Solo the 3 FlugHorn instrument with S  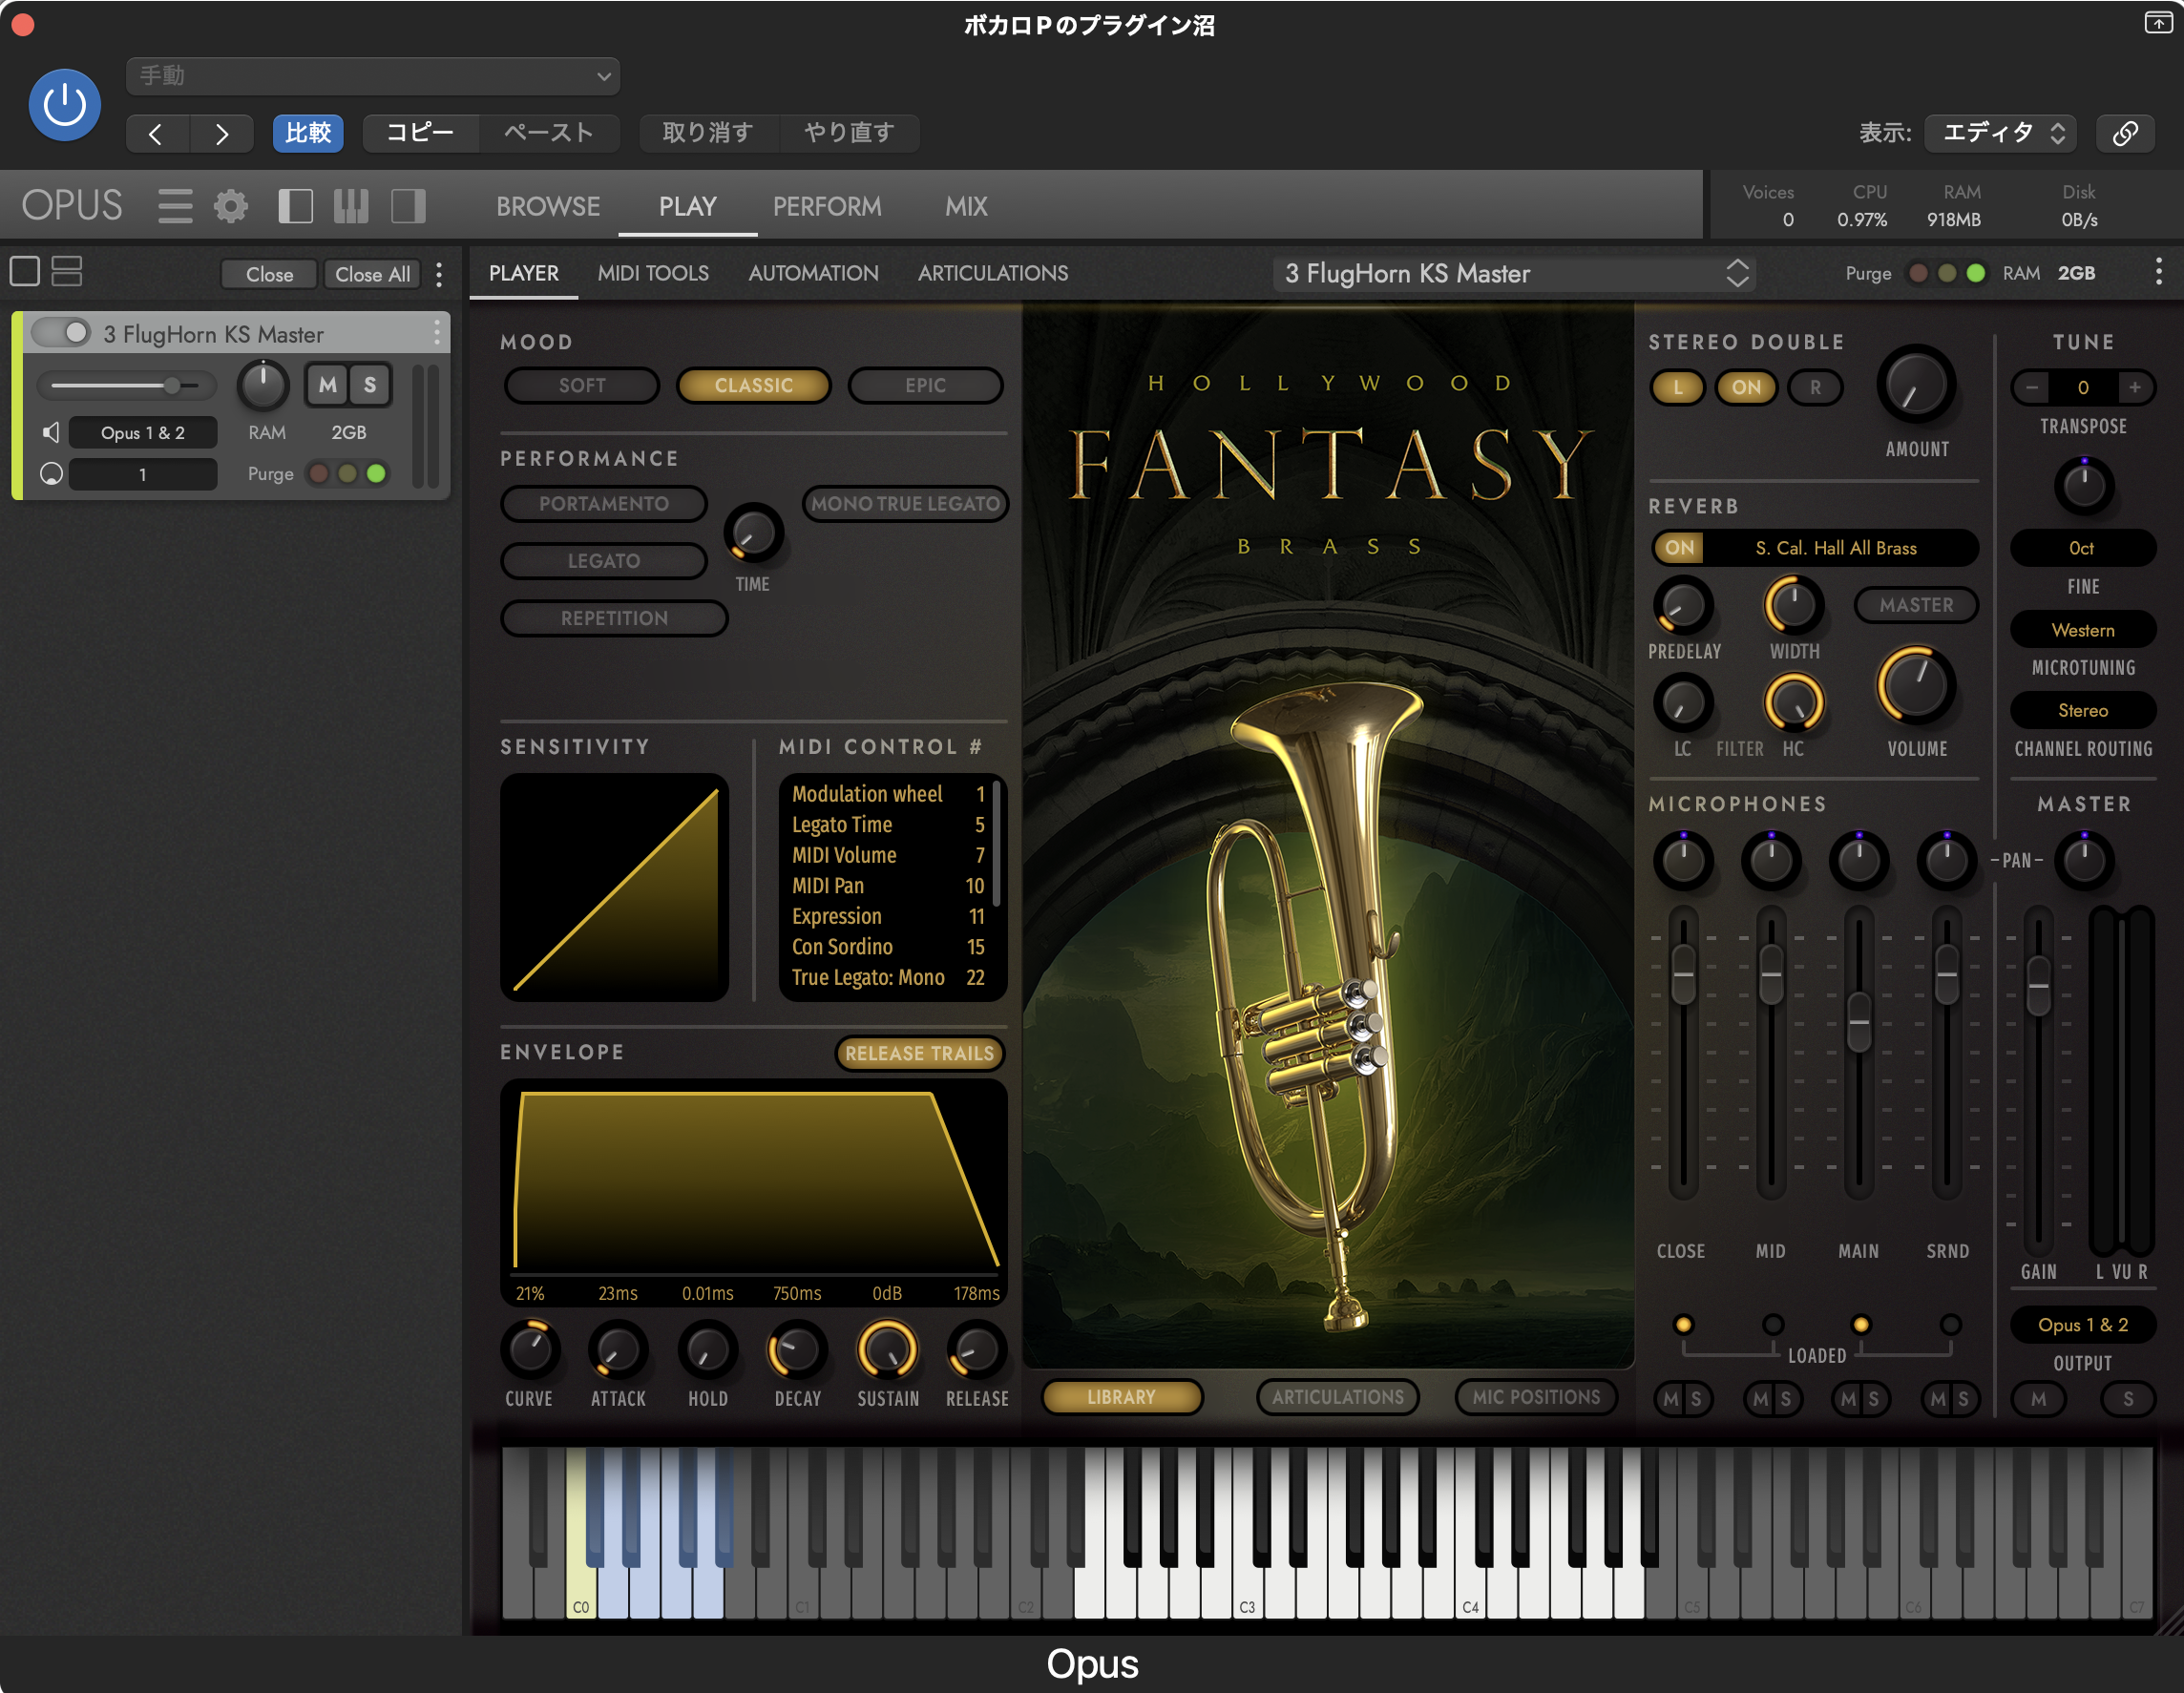tap(370, 385)
